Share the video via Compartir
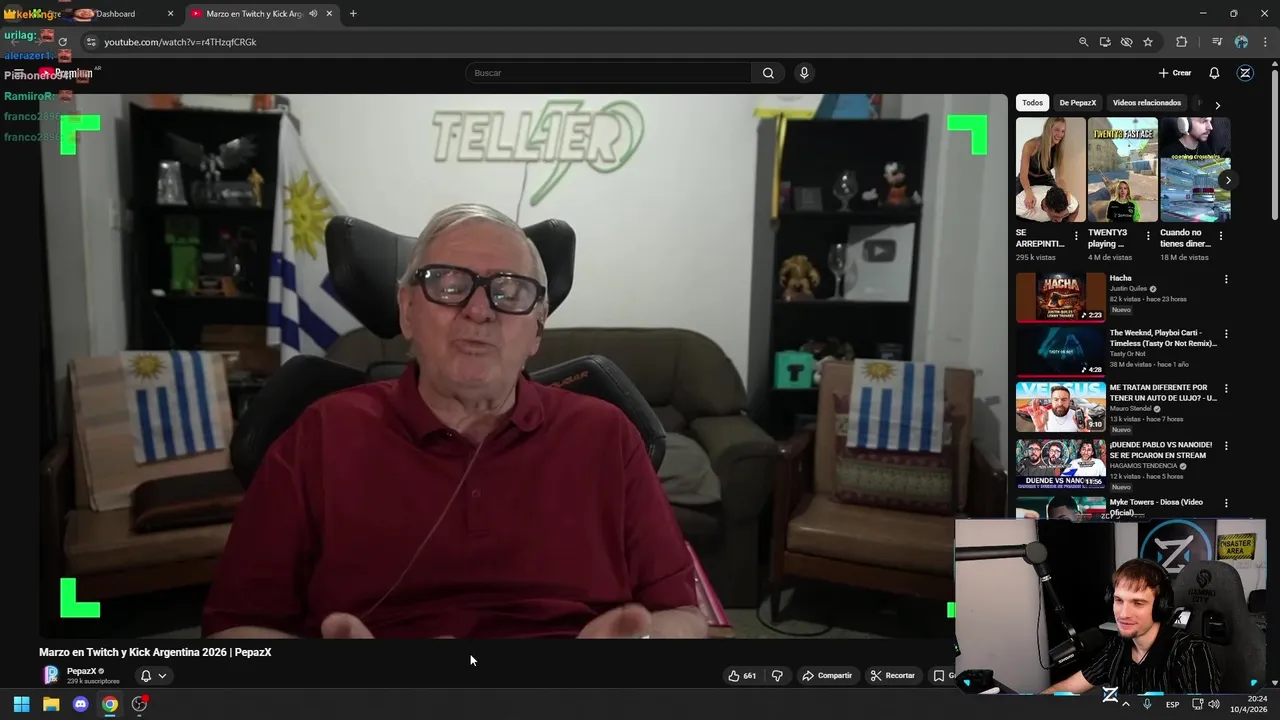The height and width of the screenshot is (720, 1280). 827,676
